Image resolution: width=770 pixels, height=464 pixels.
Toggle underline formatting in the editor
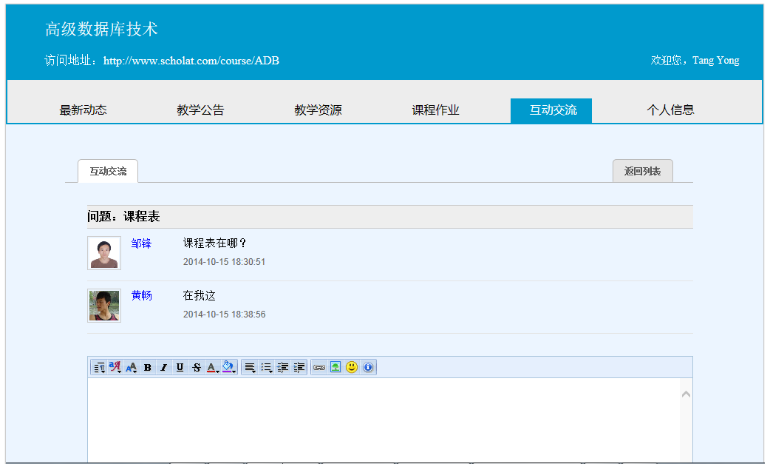pos(180,368)
